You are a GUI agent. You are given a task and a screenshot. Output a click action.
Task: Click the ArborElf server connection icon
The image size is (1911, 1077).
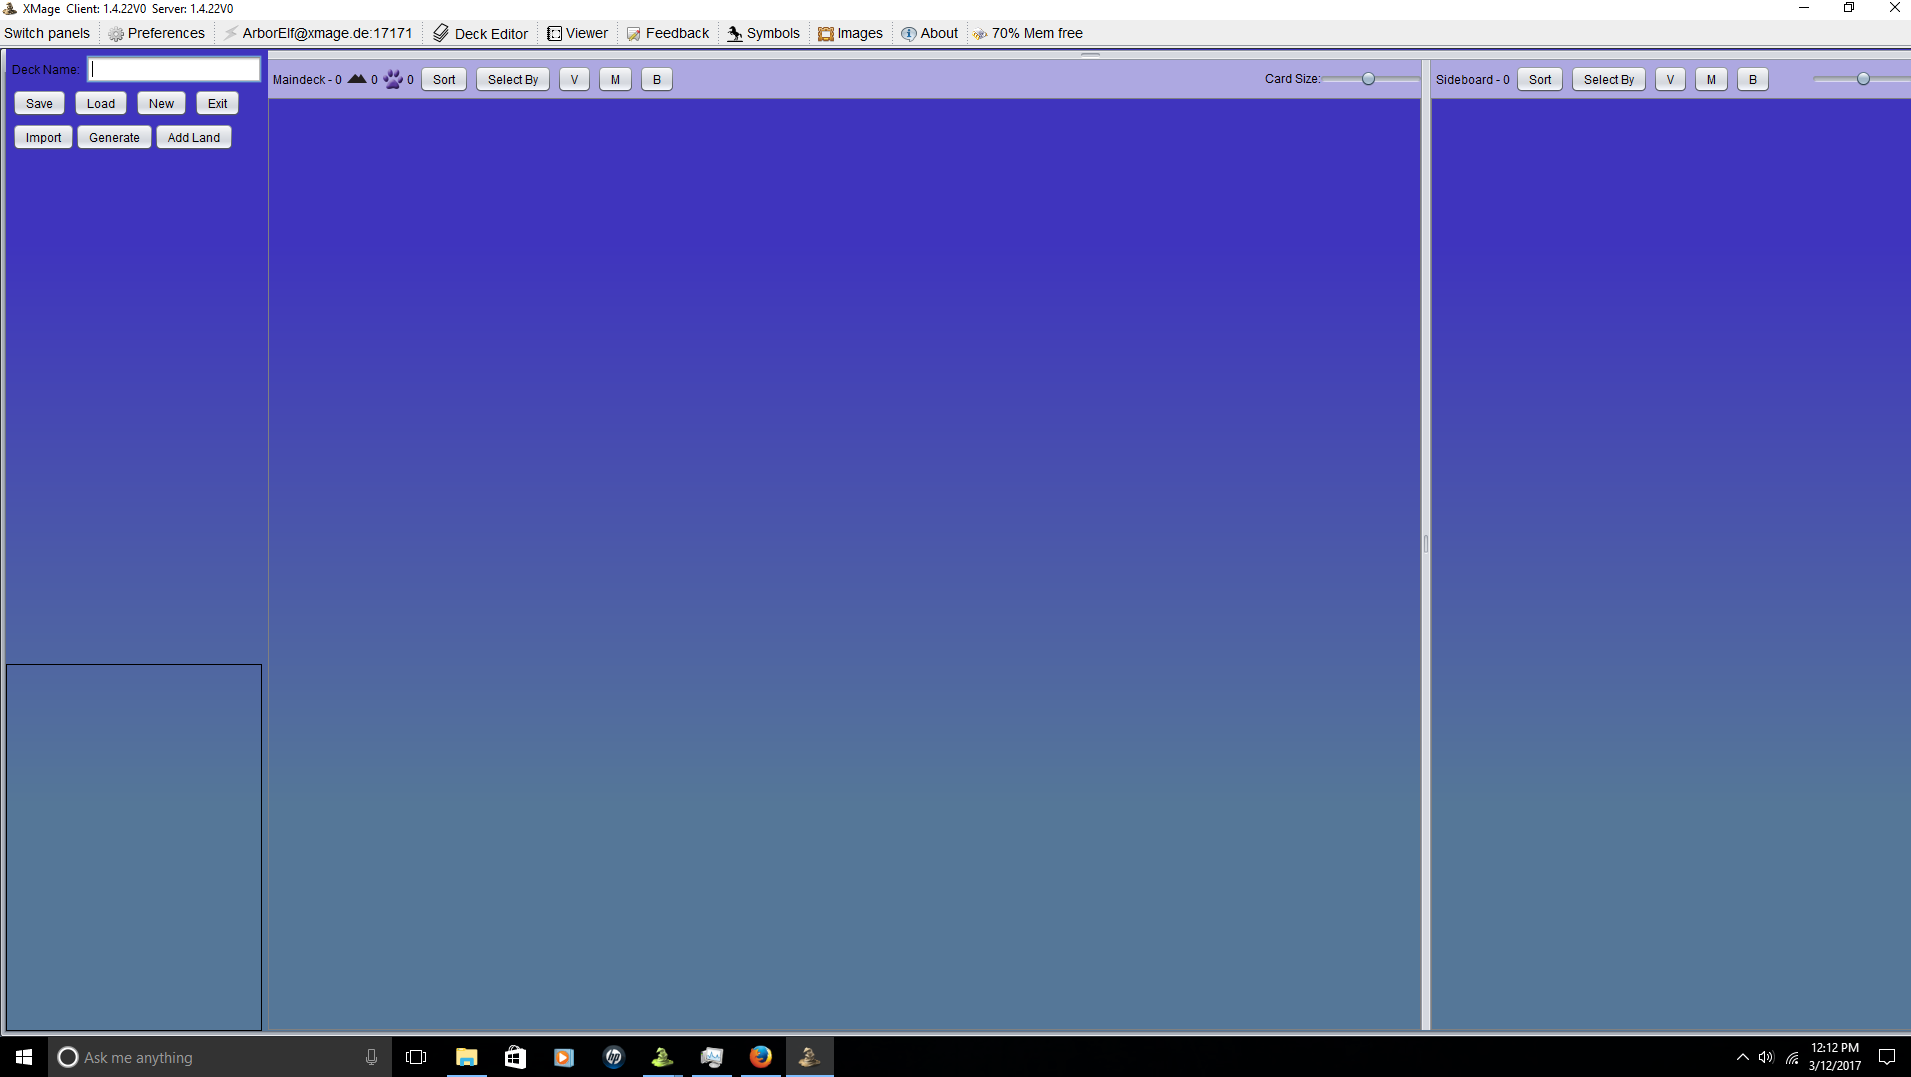pos(231,33)
